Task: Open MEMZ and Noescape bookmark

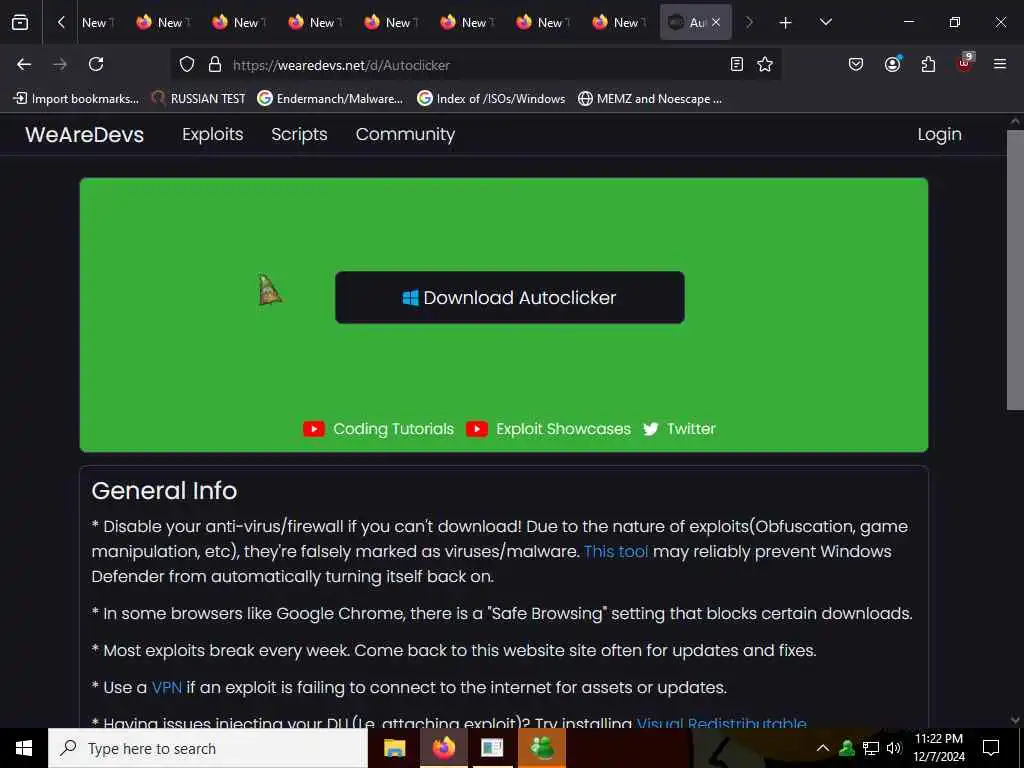Action: [x=650, y=99]
